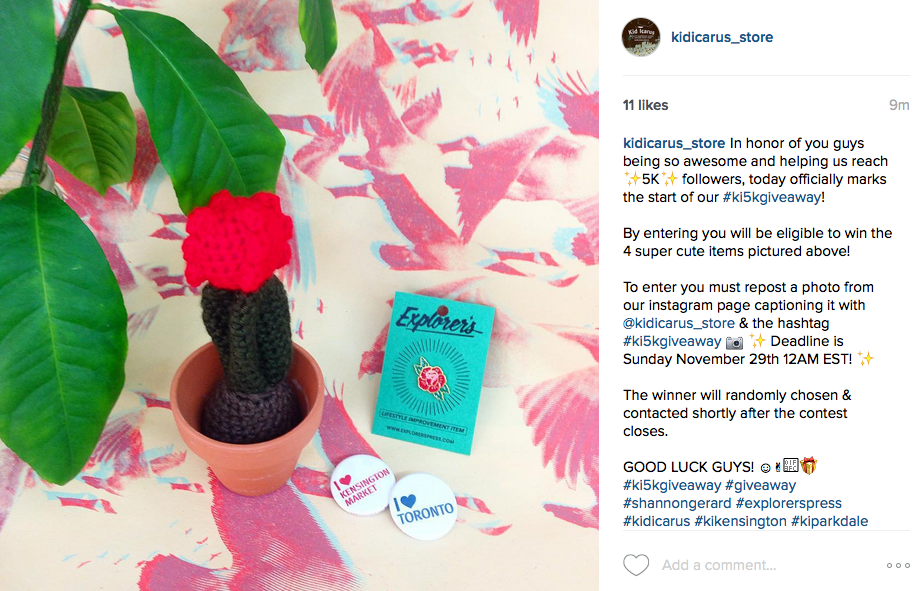Open #ki5kgiveaway hashtag in first paragraph
This screenshot has height=591, width=916.
[772, 197]
